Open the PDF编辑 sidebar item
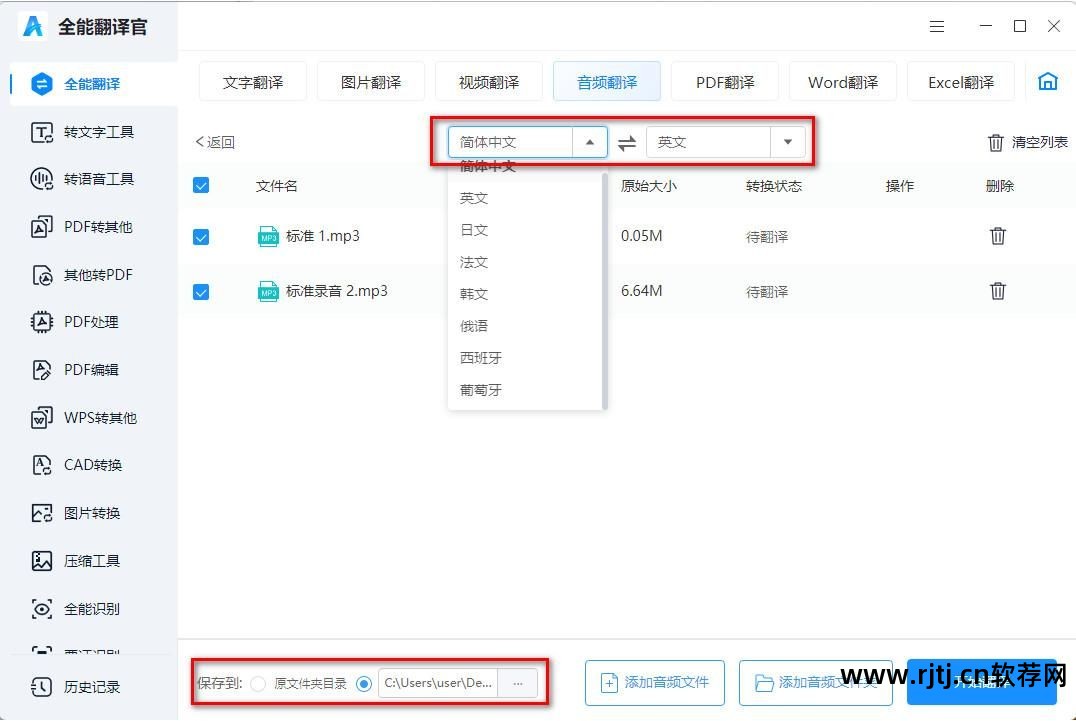The height and width of the screenshot is (721, 1076). [x=75, y=370]
